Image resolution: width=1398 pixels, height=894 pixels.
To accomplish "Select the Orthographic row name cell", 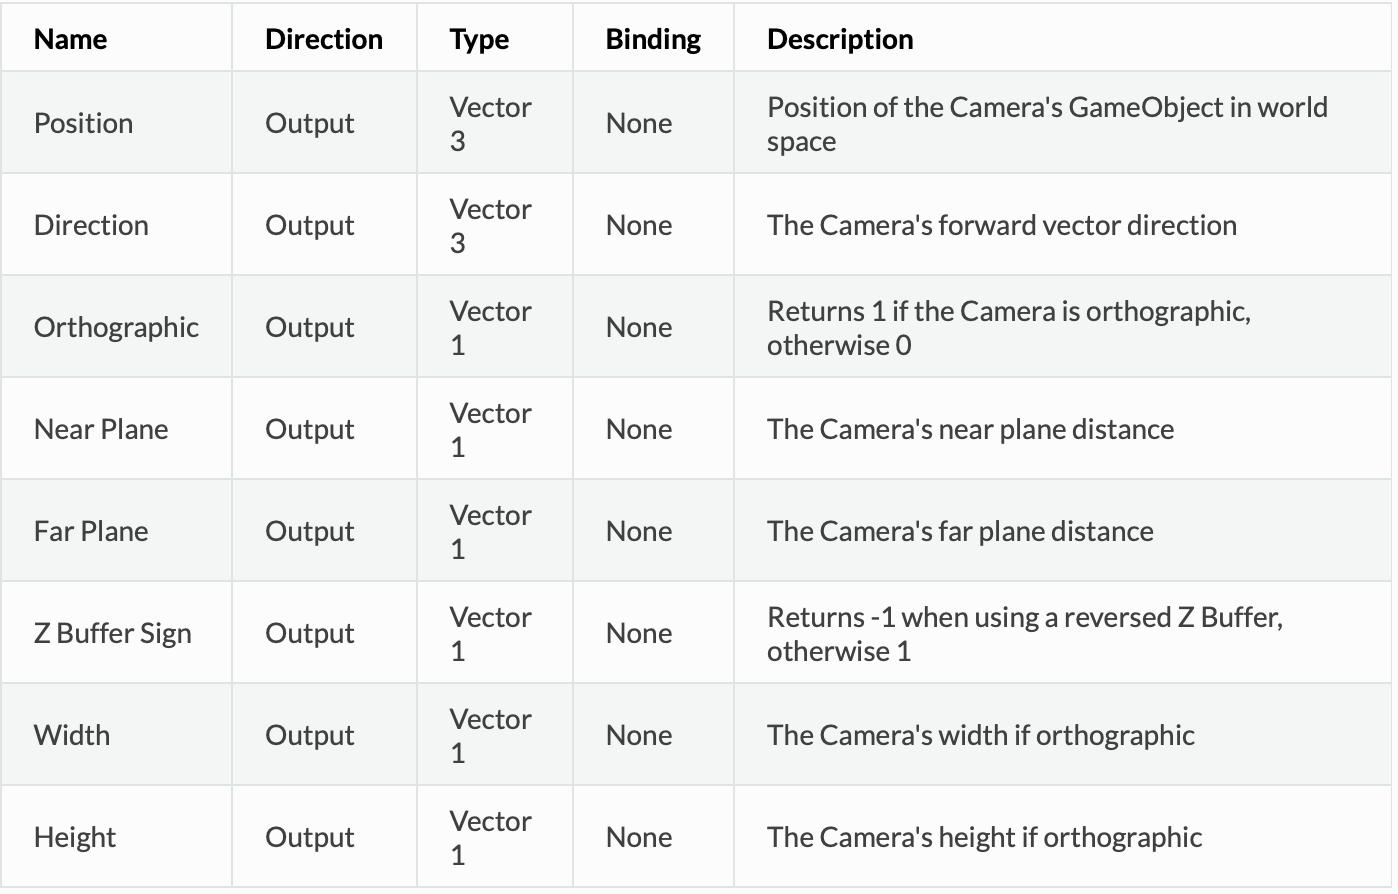I will tap(116, 327).
